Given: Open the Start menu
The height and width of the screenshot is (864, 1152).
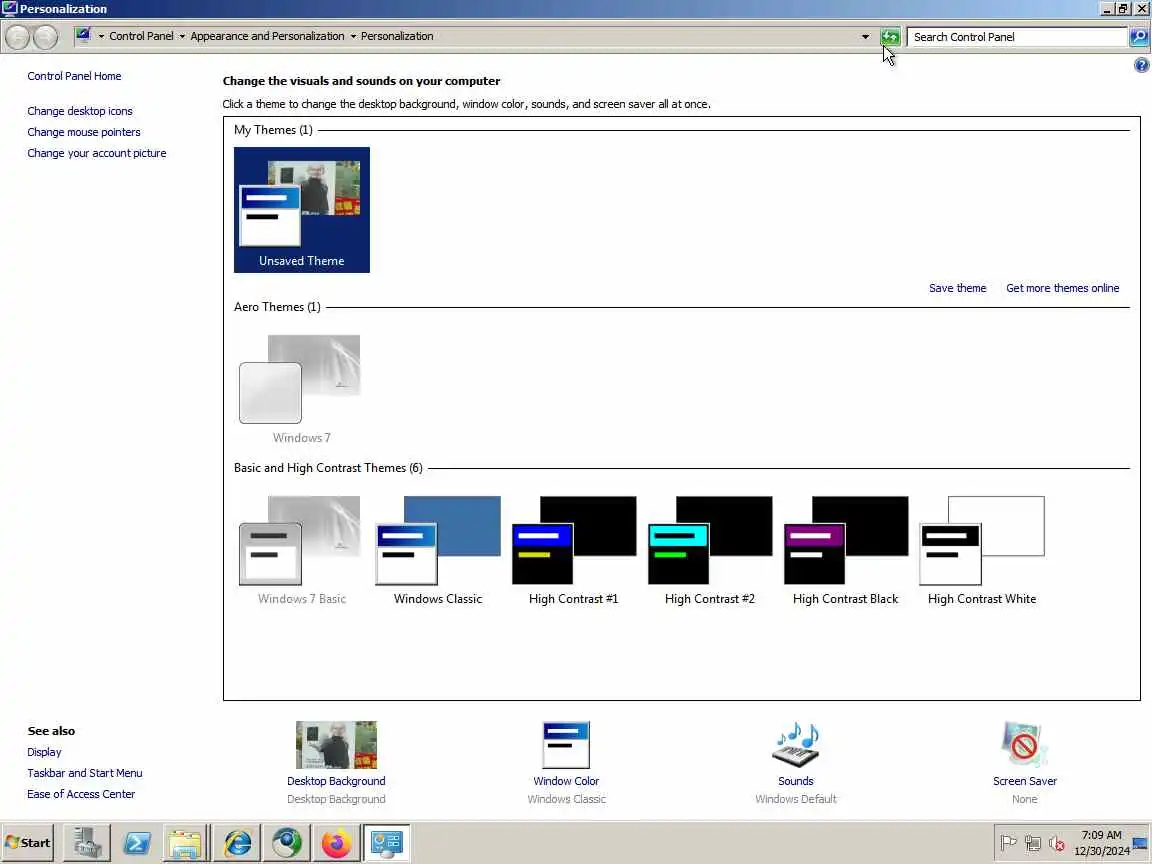Looking at the screenshot, I should point(28,843).
